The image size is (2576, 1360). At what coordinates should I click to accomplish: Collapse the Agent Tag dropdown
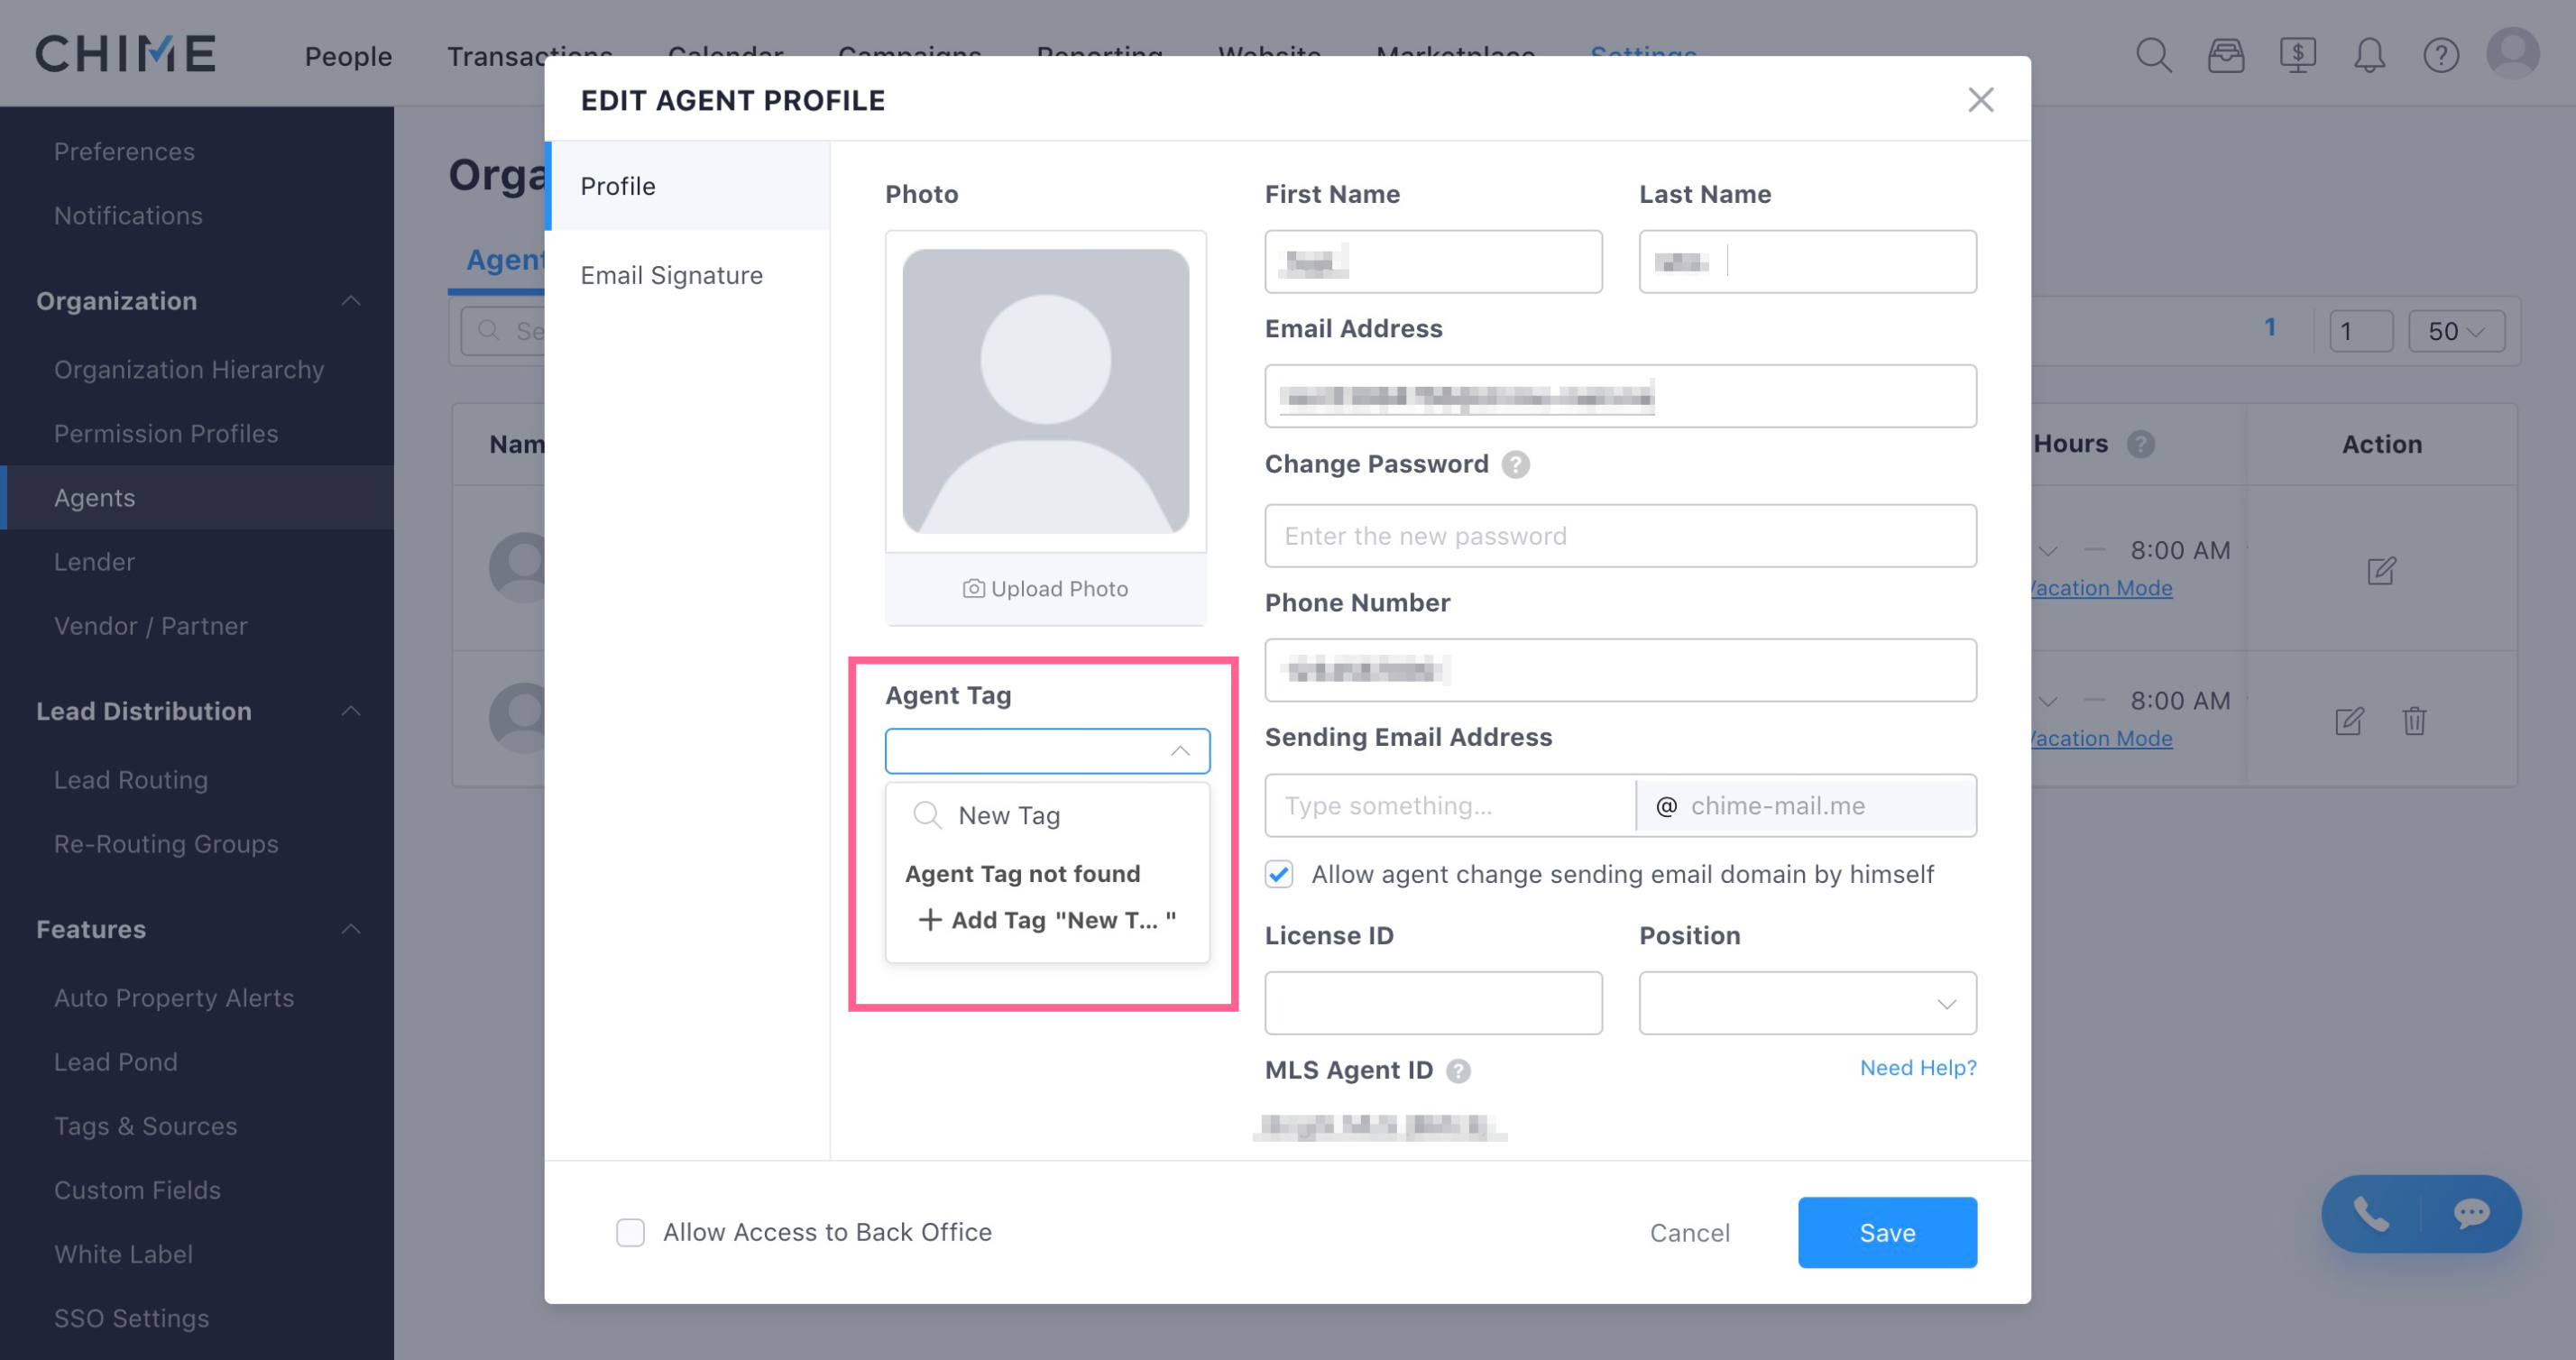[x=1180, y=751]
